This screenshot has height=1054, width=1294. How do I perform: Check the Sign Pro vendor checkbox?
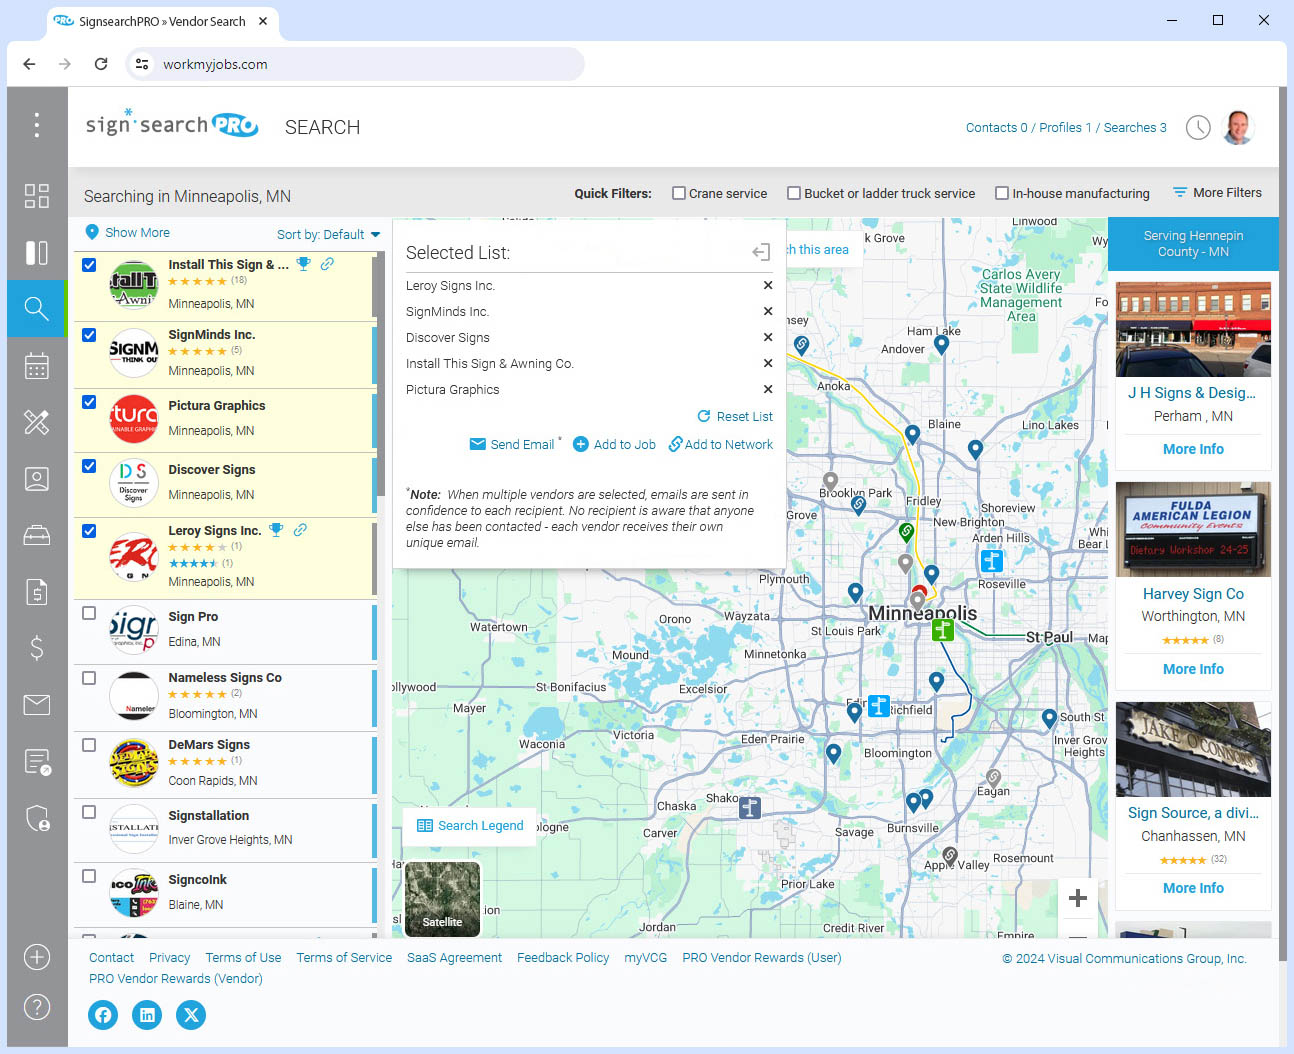[89, 613]
